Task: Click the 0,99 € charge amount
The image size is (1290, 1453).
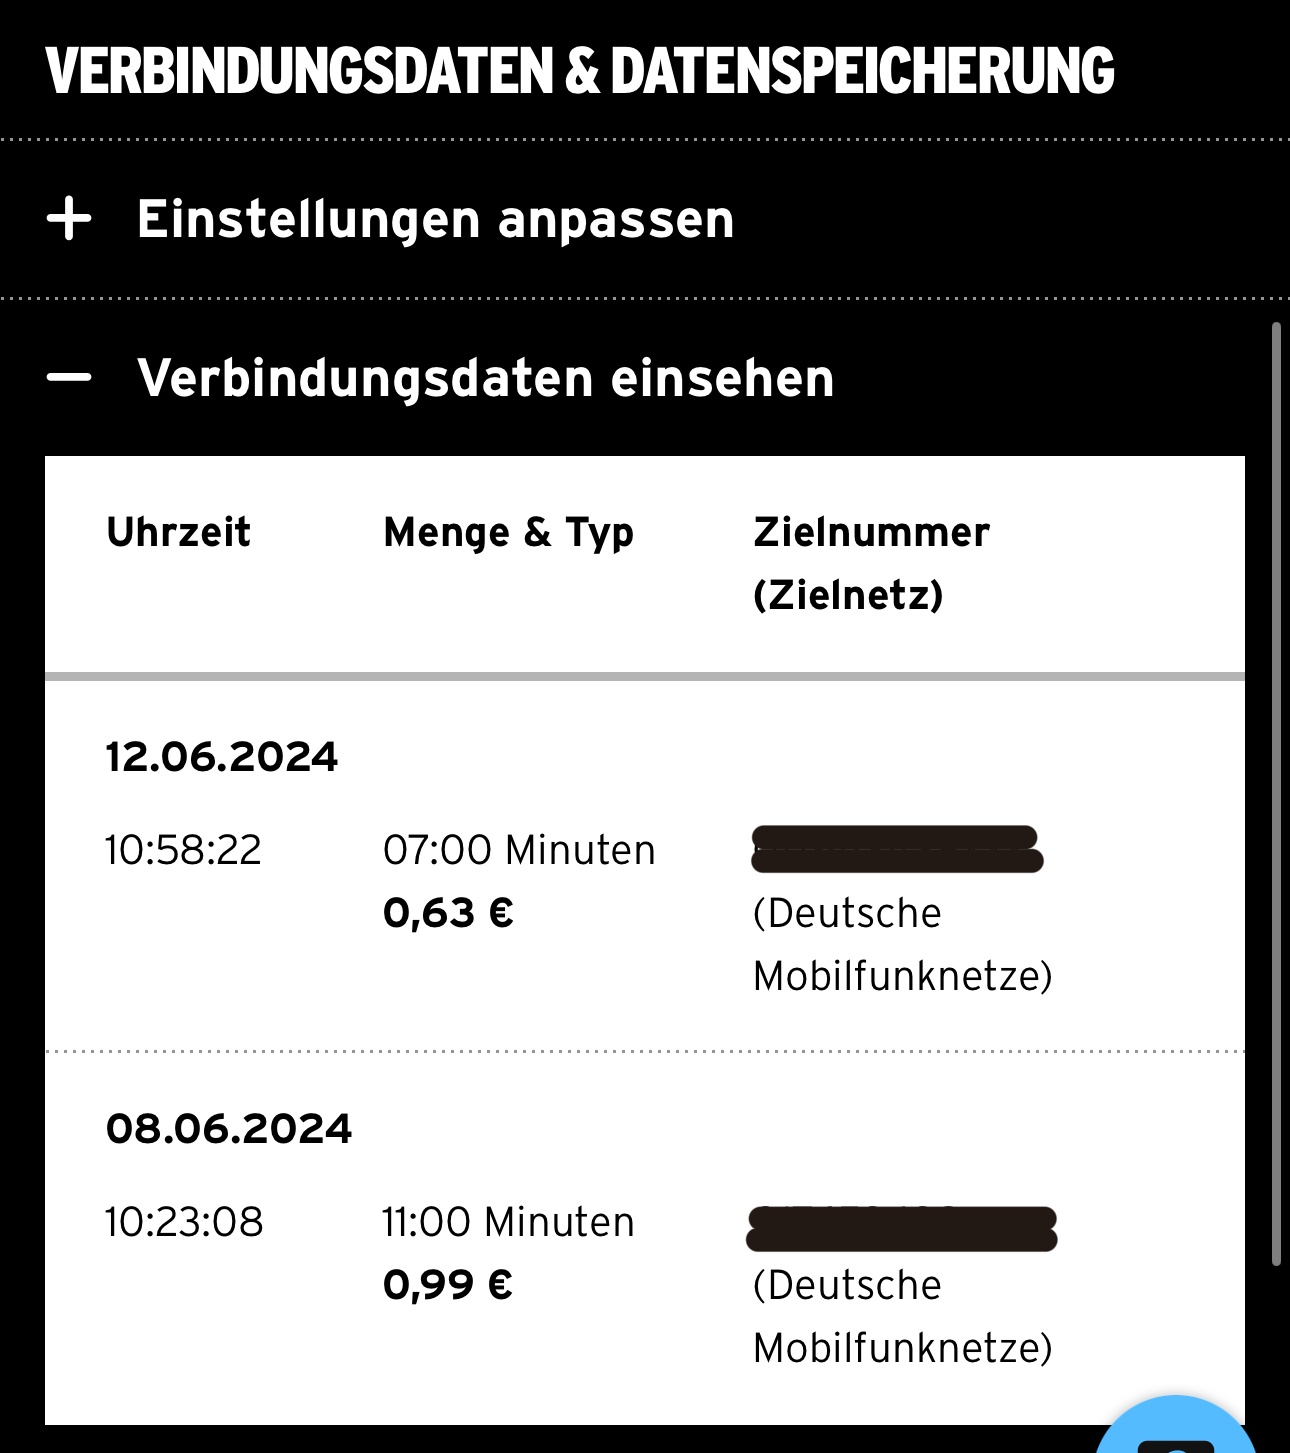Action: pyautogui.click(x=448, y=1285)
